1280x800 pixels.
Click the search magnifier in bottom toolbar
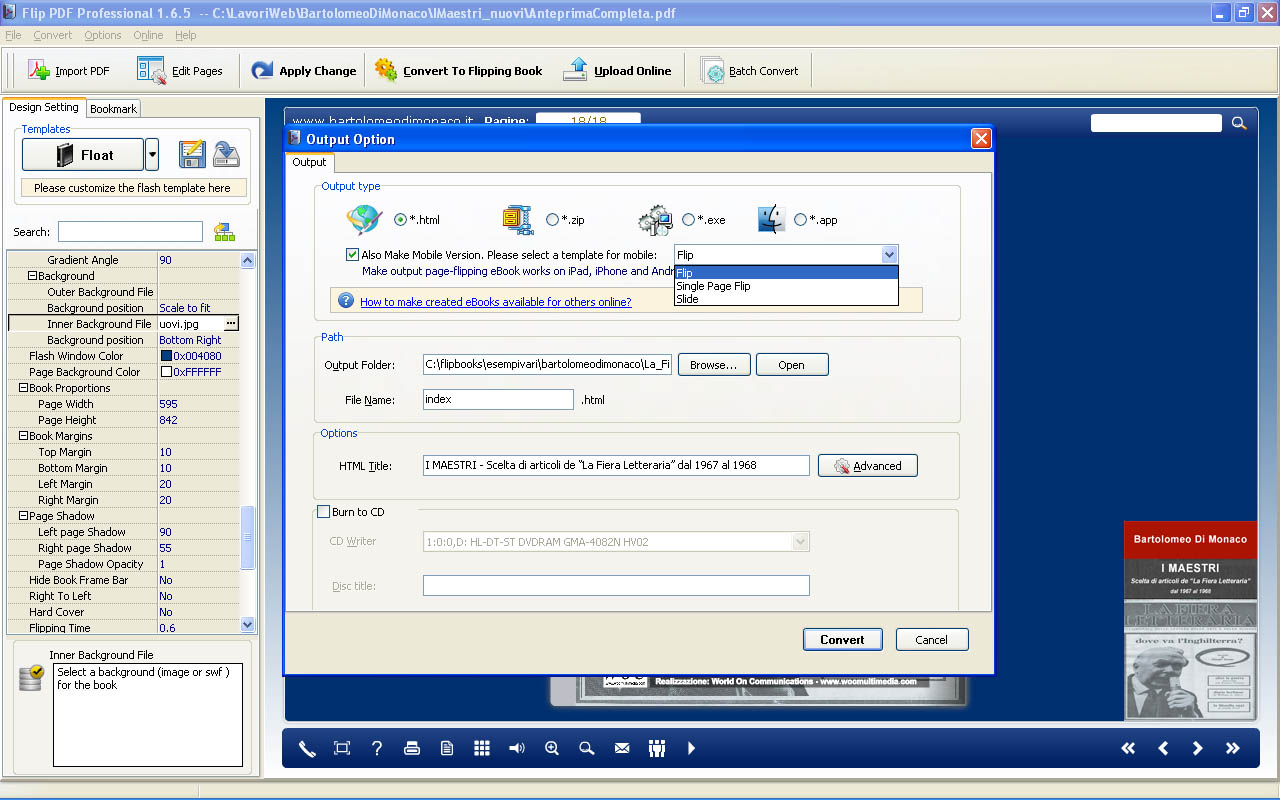[x=587, y=748]
